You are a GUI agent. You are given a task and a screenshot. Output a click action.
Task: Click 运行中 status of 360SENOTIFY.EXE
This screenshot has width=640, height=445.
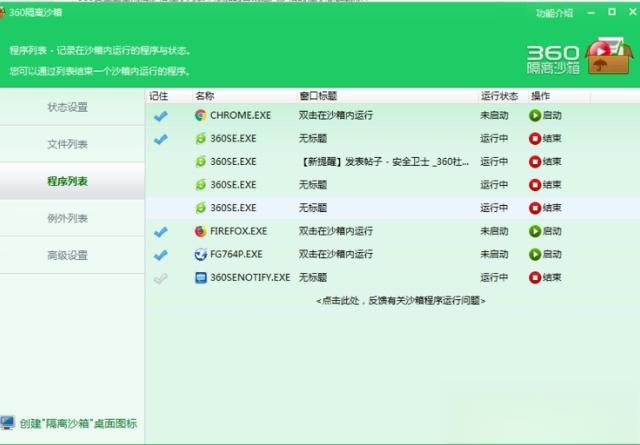coord(494,278)
